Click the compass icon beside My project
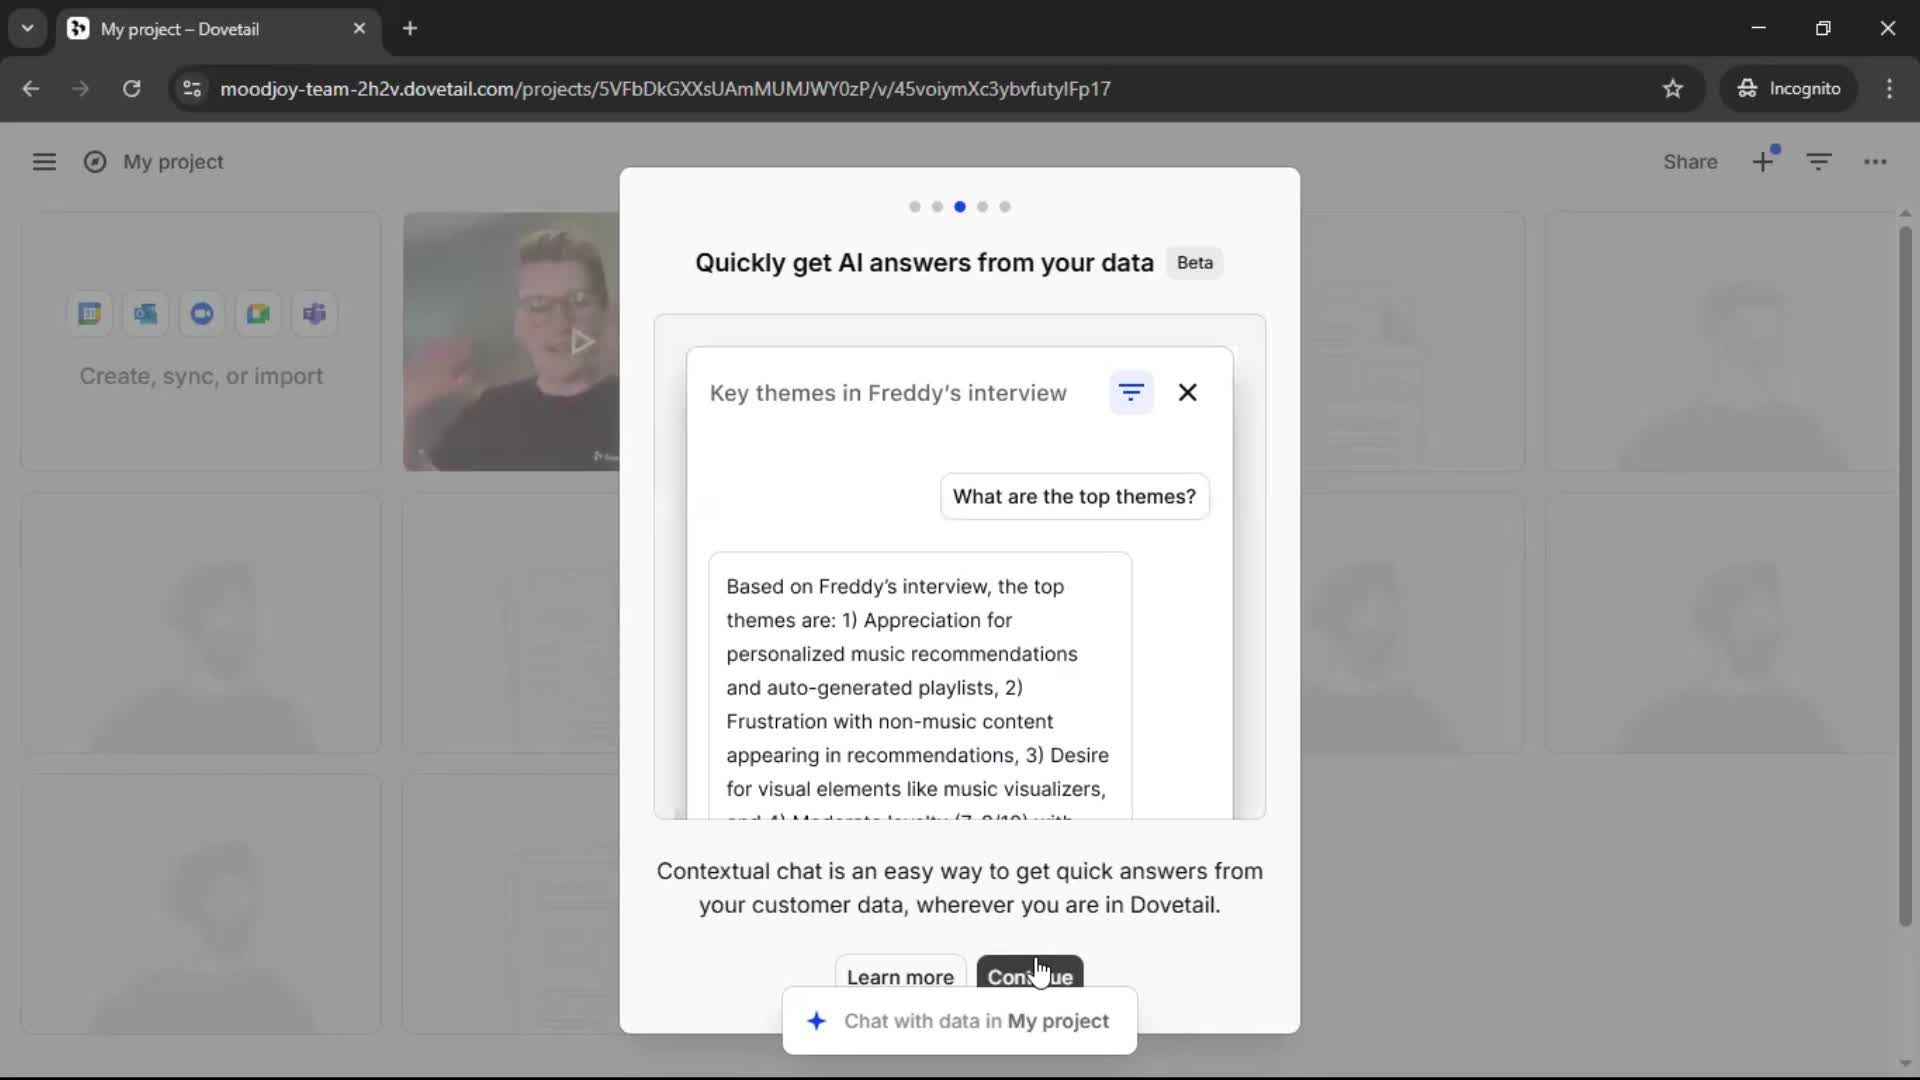This screenshot has width=1920, height=1080. coord(95,162)
